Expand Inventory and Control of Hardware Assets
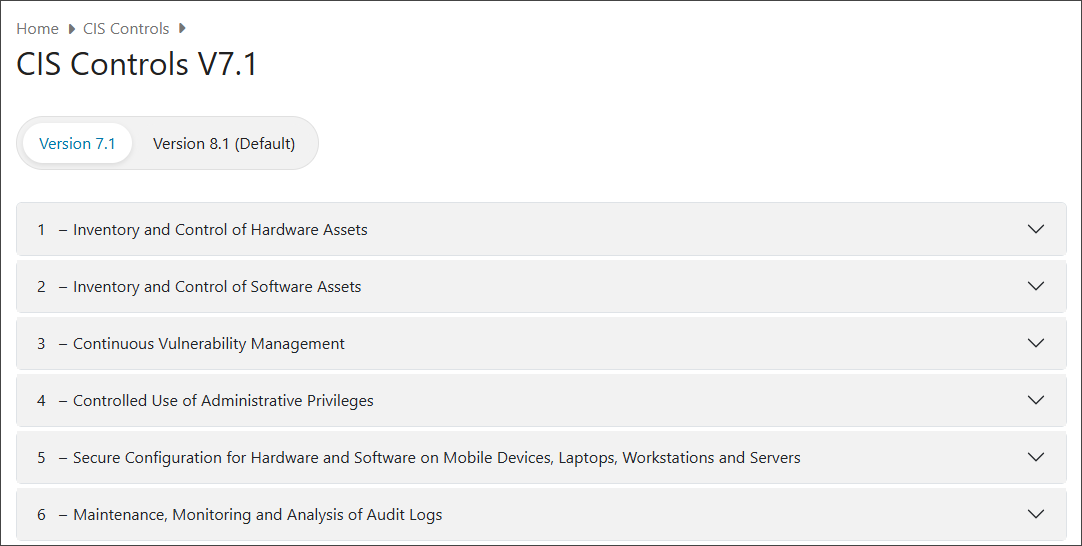This screenshot has height=546, width=1082. pos(541,229)
